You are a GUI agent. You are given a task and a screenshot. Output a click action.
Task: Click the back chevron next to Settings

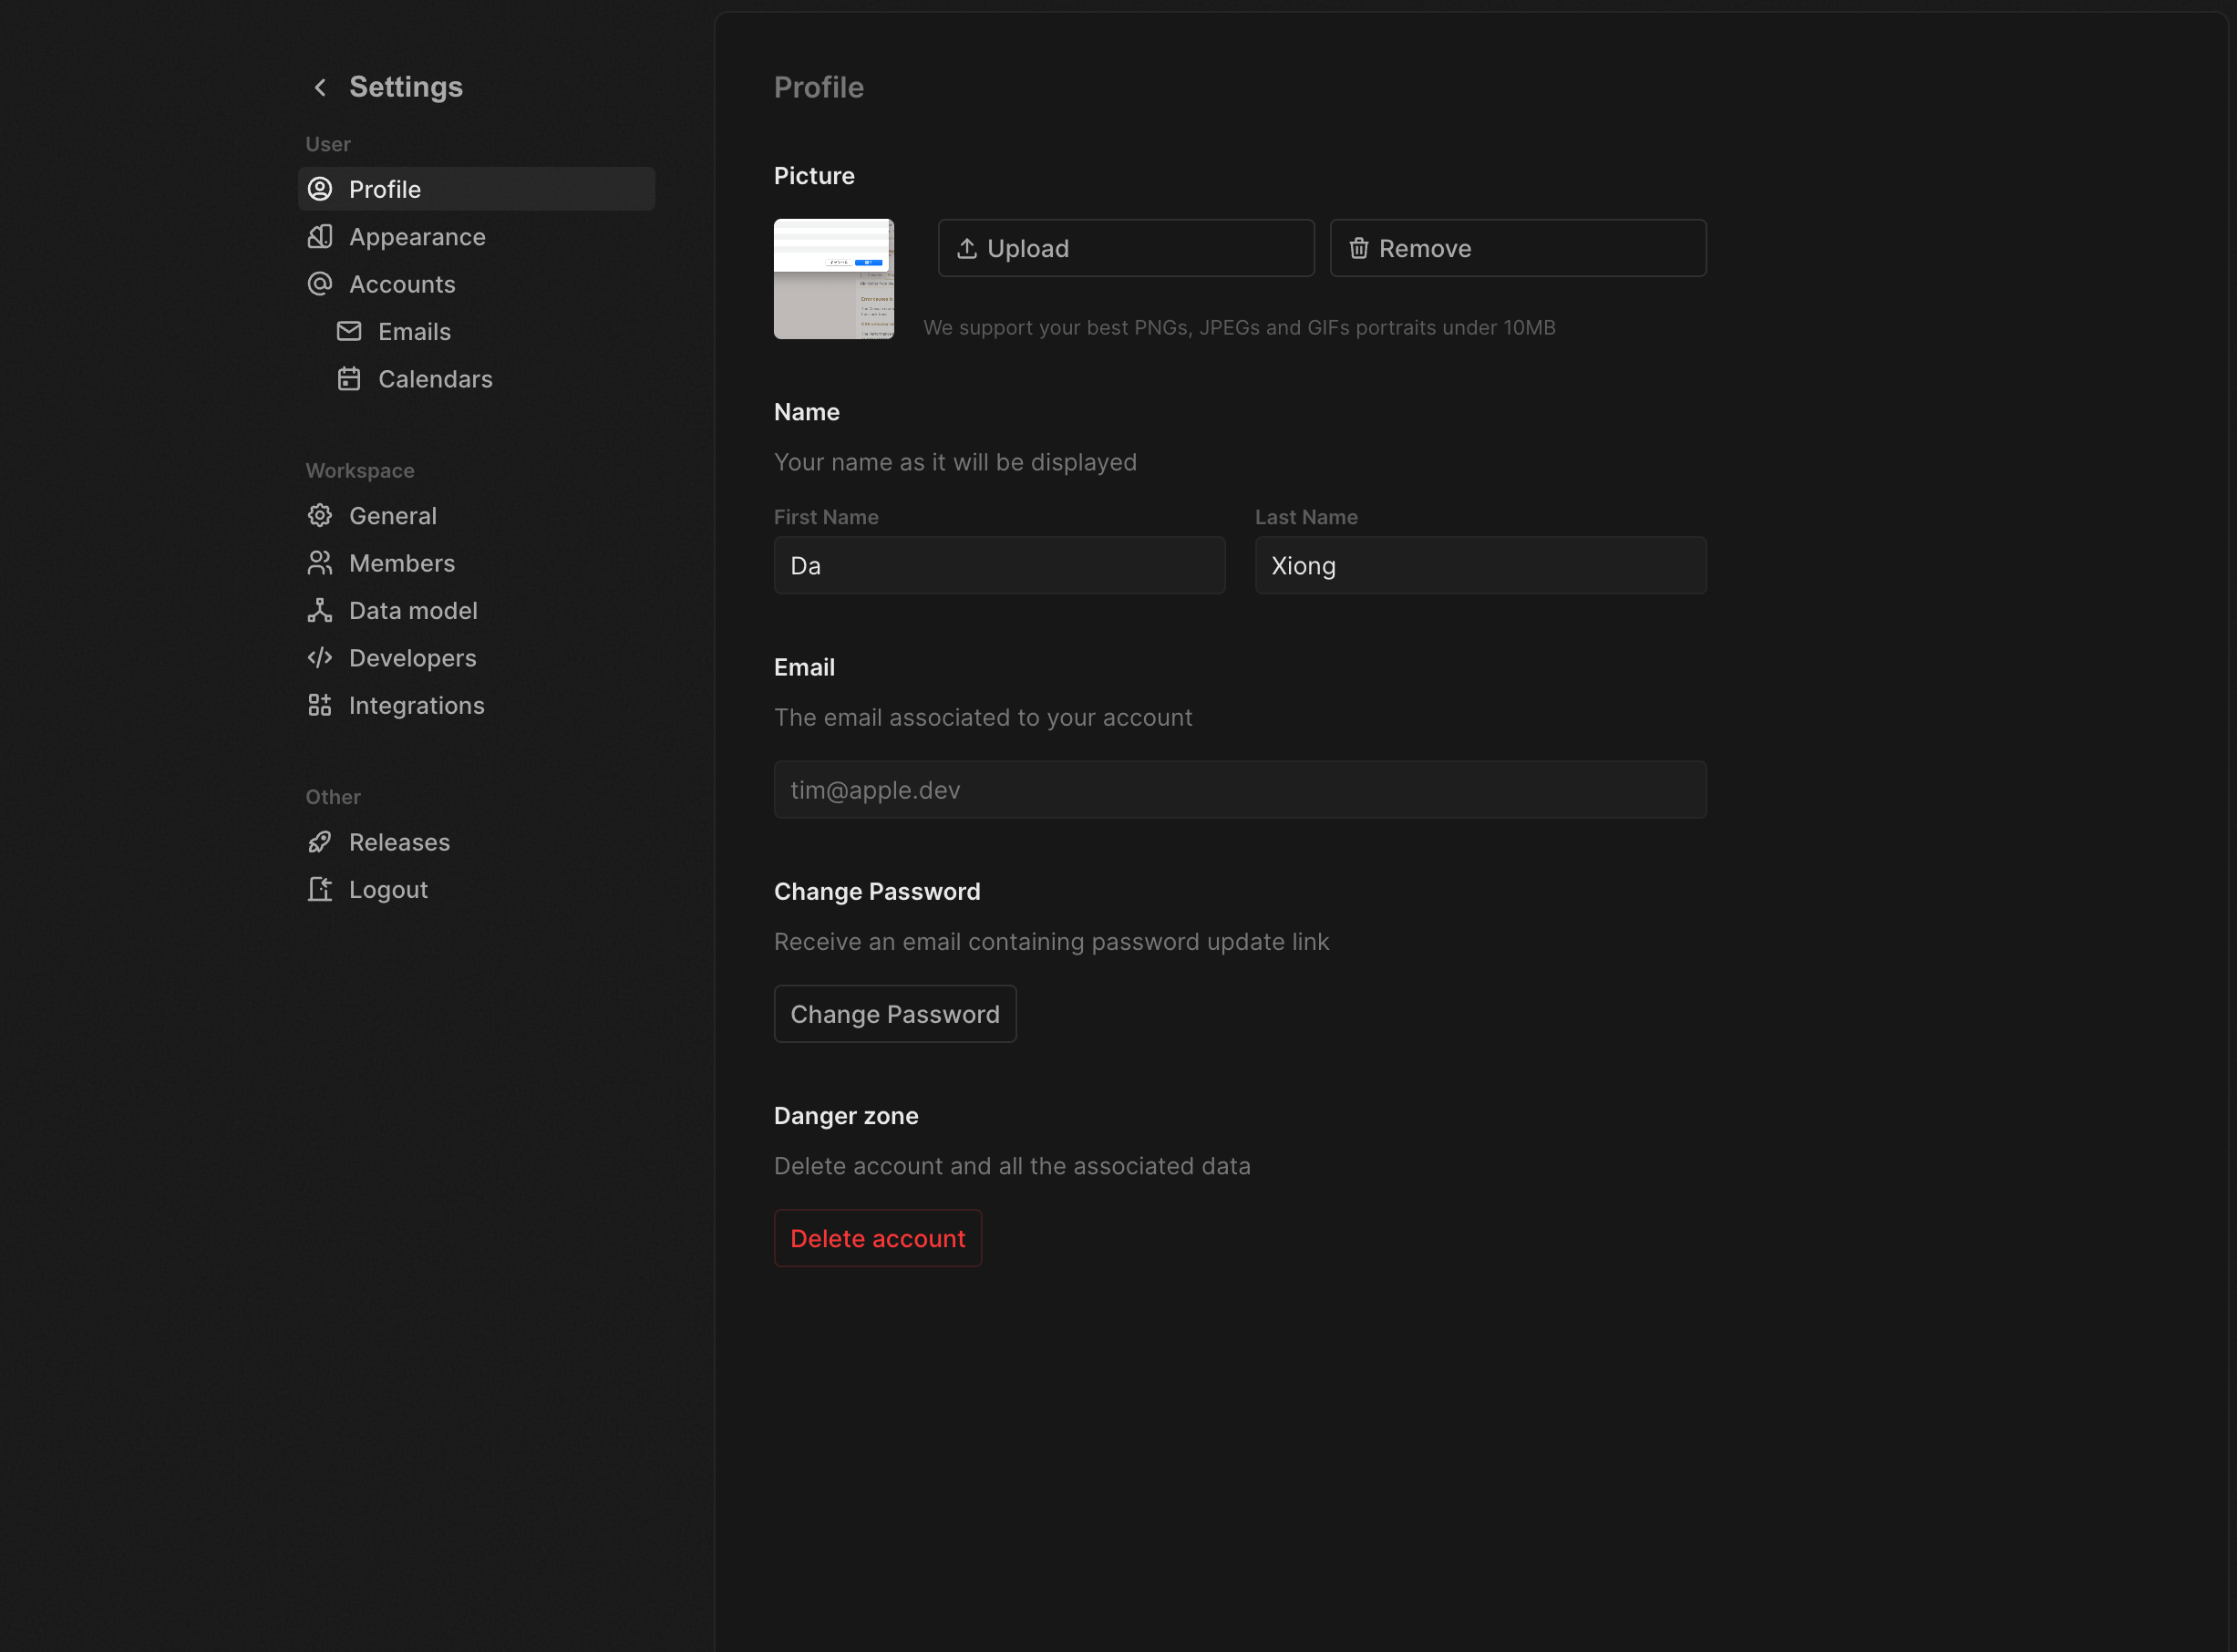[320, 88]
